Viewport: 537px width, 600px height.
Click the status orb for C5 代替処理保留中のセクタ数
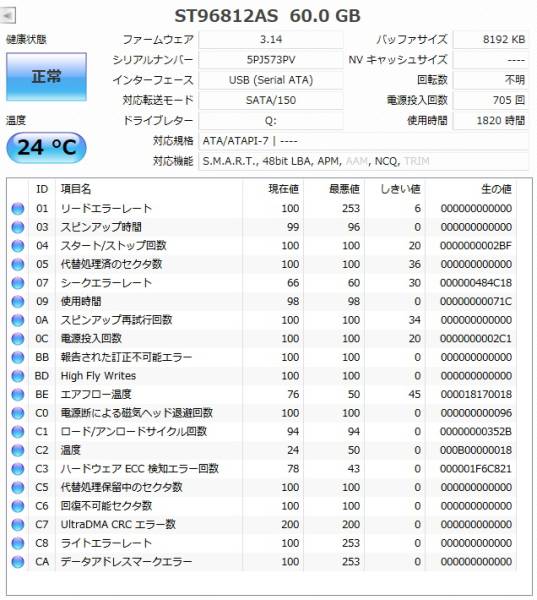point(18,488)
